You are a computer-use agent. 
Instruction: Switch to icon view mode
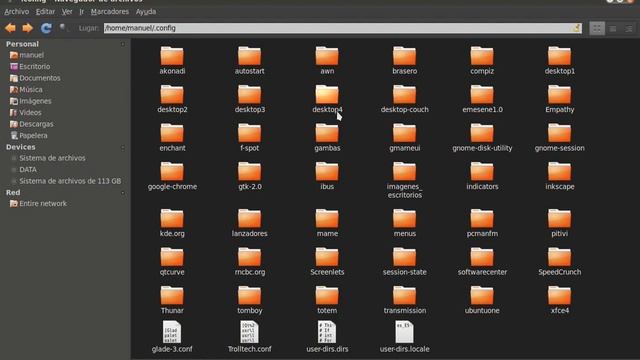tap(597, 28)
